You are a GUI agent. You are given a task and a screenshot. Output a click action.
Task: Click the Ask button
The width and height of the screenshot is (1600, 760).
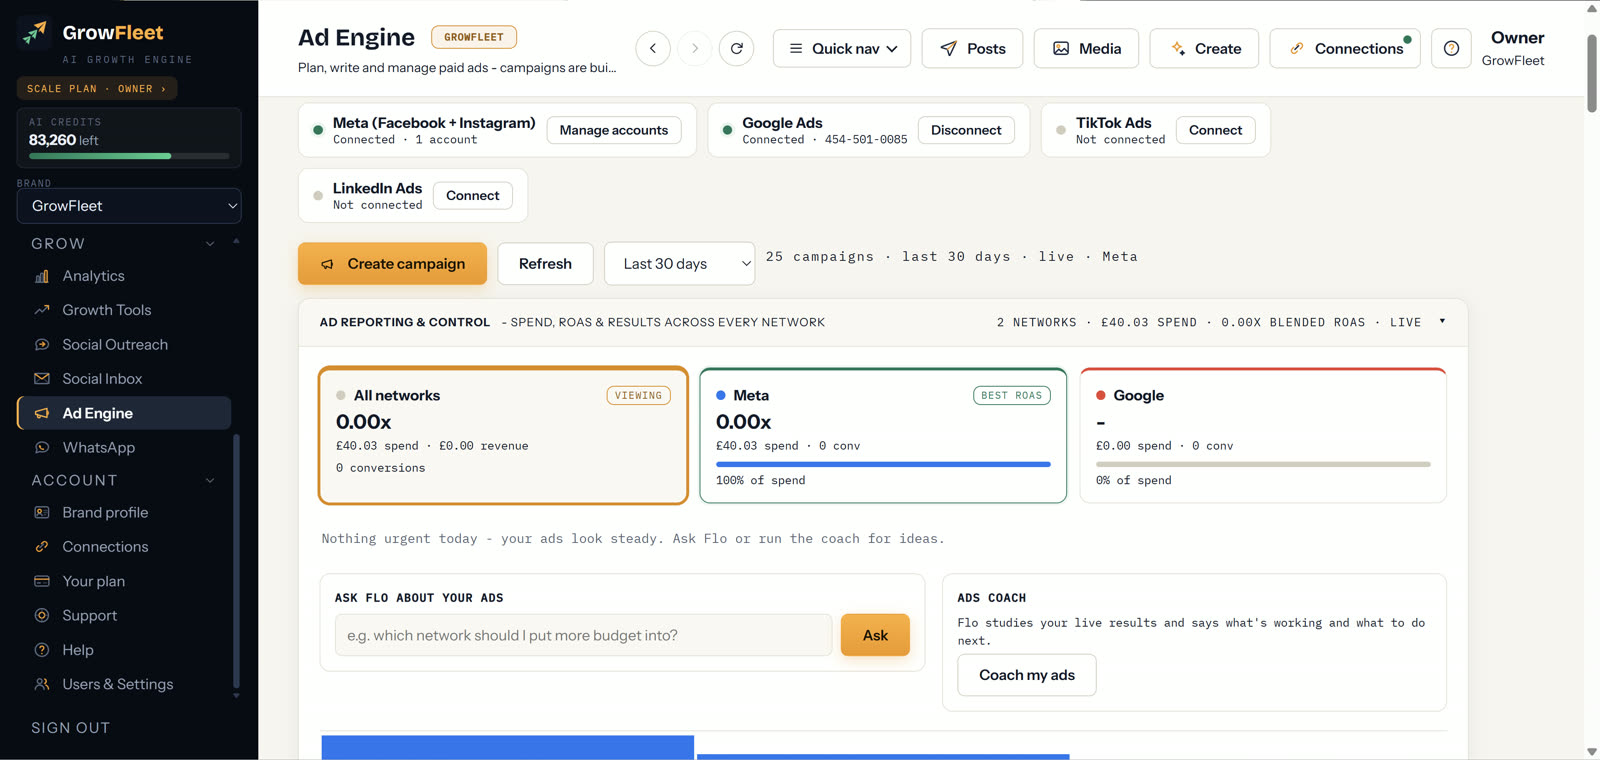(875, 635)
